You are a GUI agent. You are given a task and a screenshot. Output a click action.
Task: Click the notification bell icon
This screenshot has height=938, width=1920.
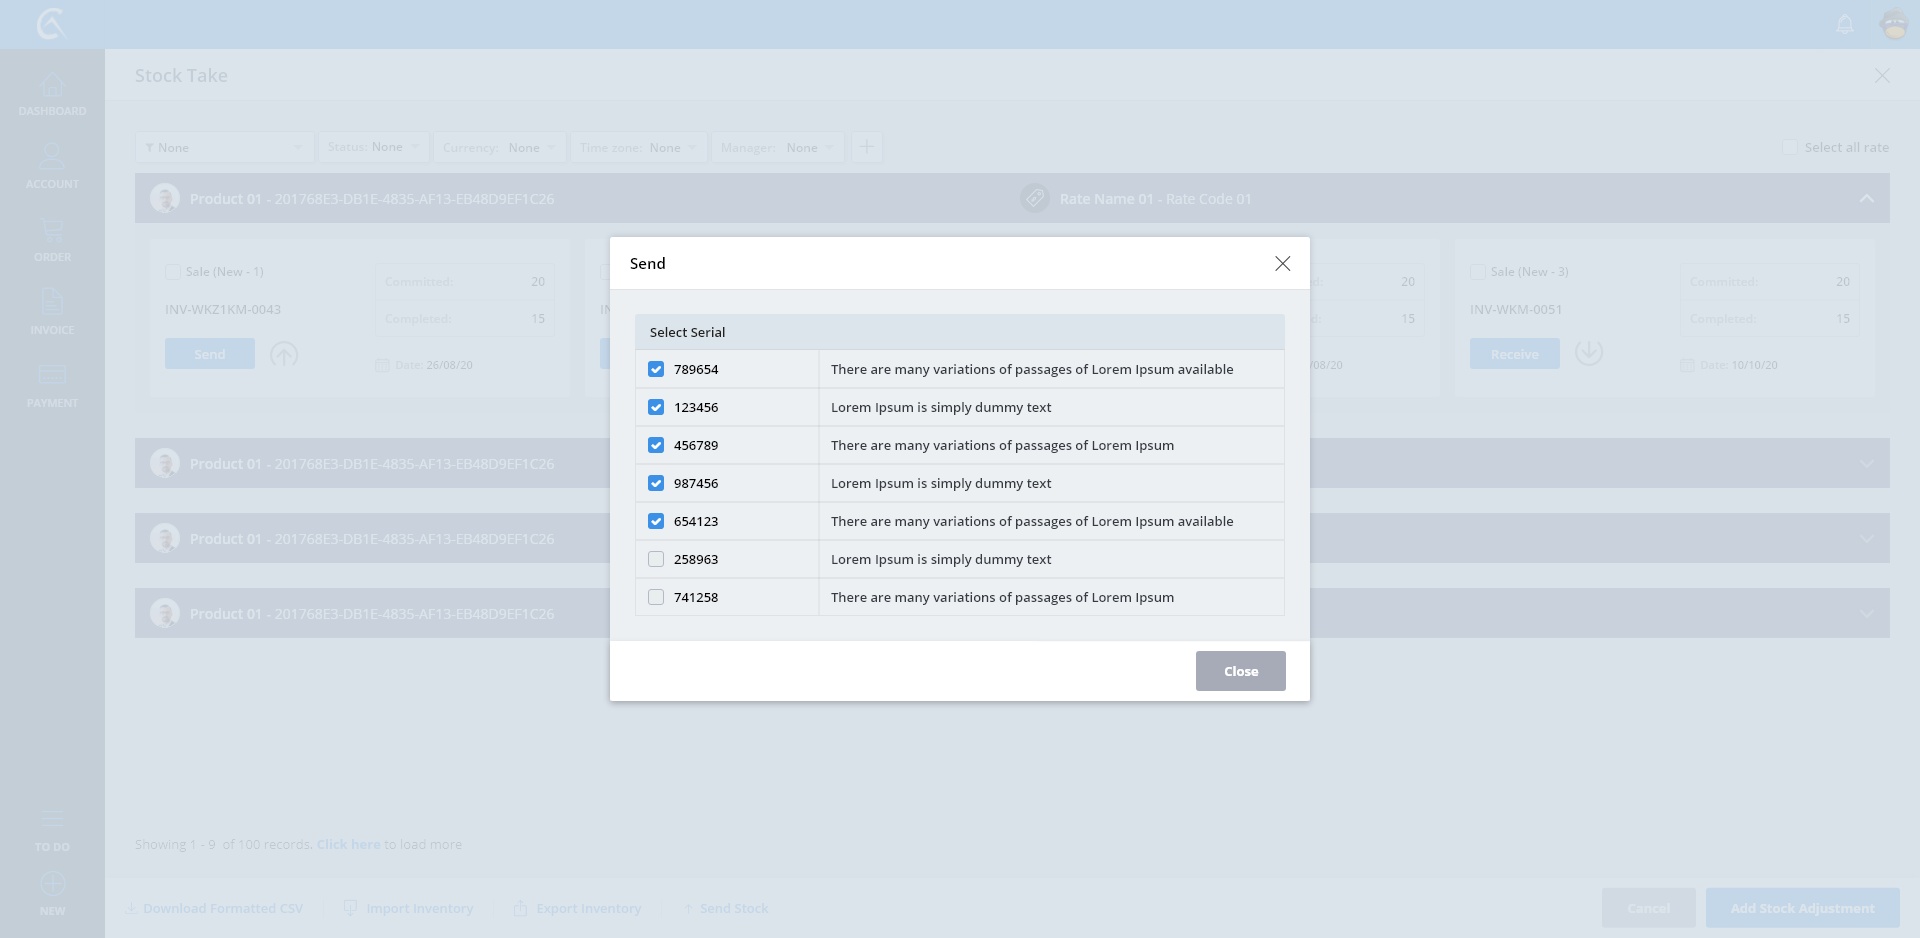[x=1845, y=24]
